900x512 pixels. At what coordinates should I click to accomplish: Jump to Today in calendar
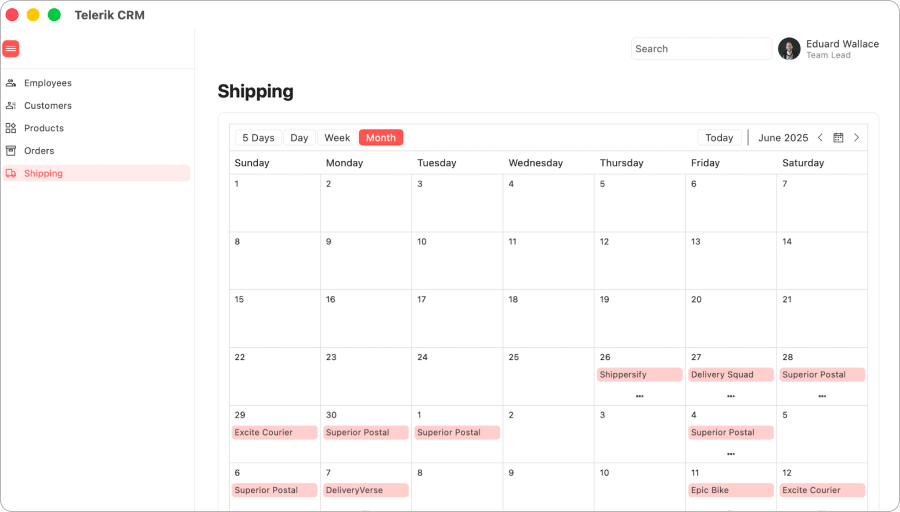pyautogui.click(x=719, y=138)
